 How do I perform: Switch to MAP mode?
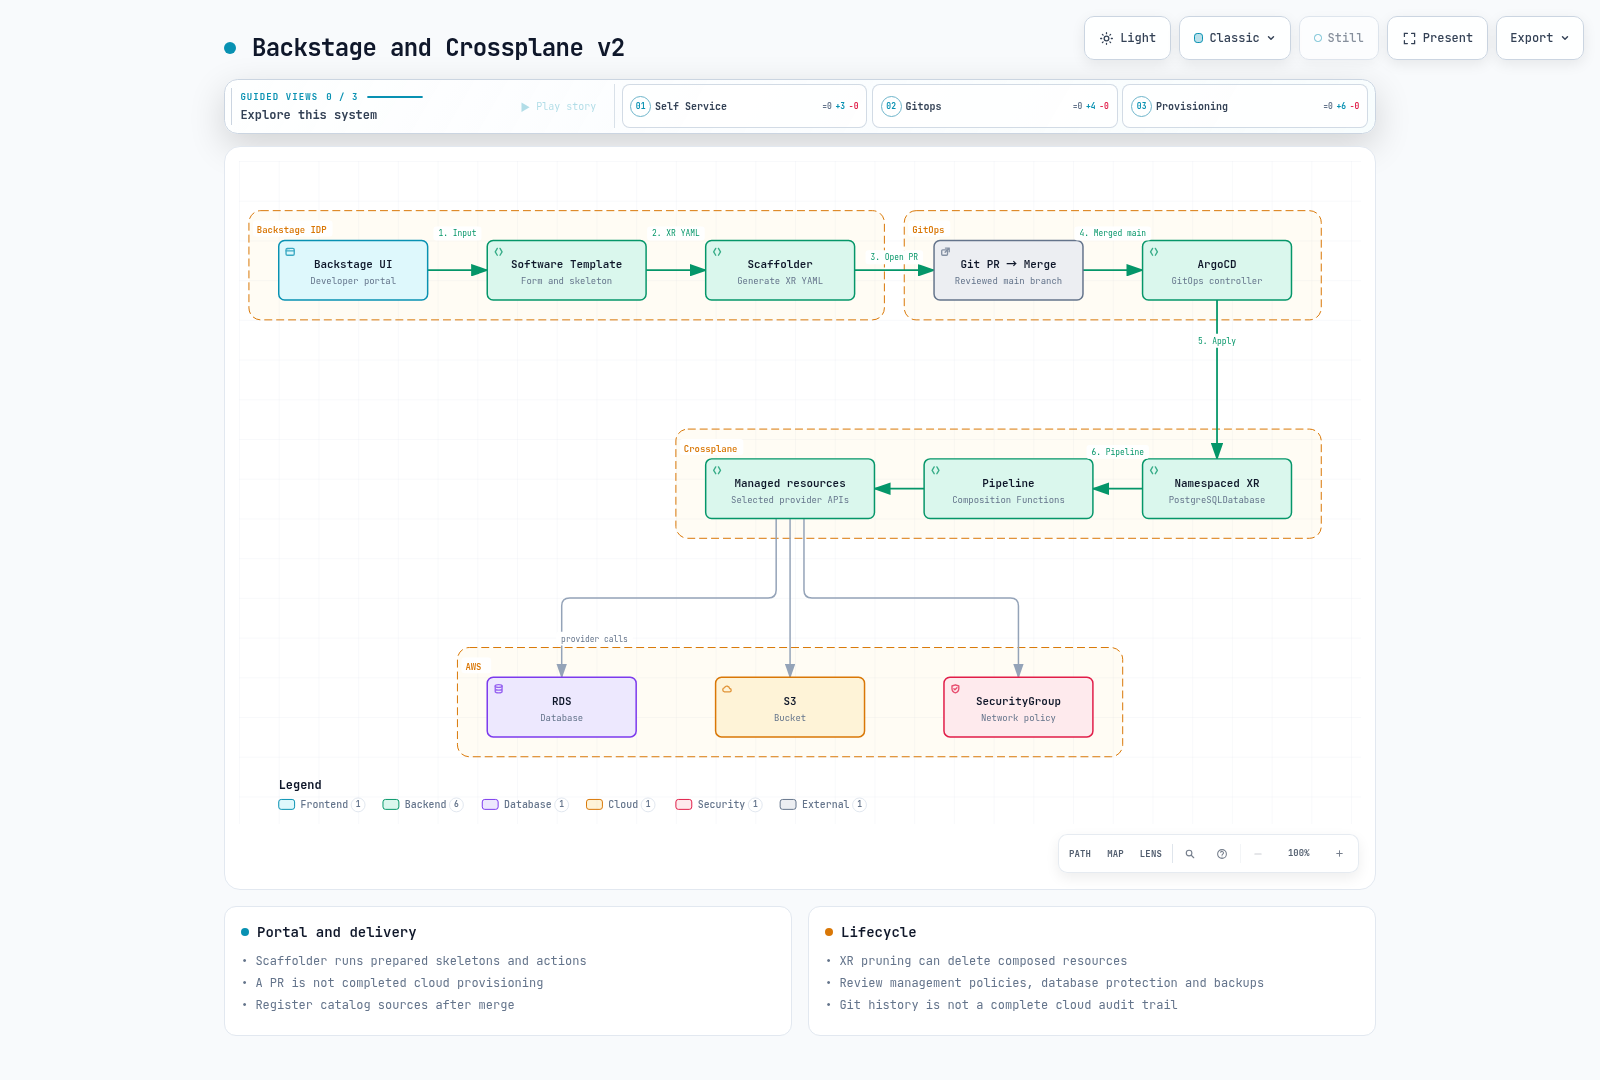(x=1115, y=854)
